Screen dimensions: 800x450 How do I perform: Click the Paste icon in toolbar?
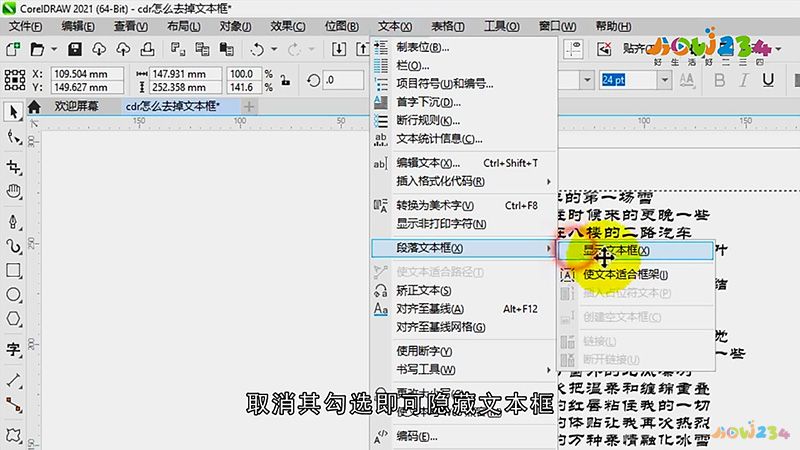pyautogui.click(x=227, y=49)
